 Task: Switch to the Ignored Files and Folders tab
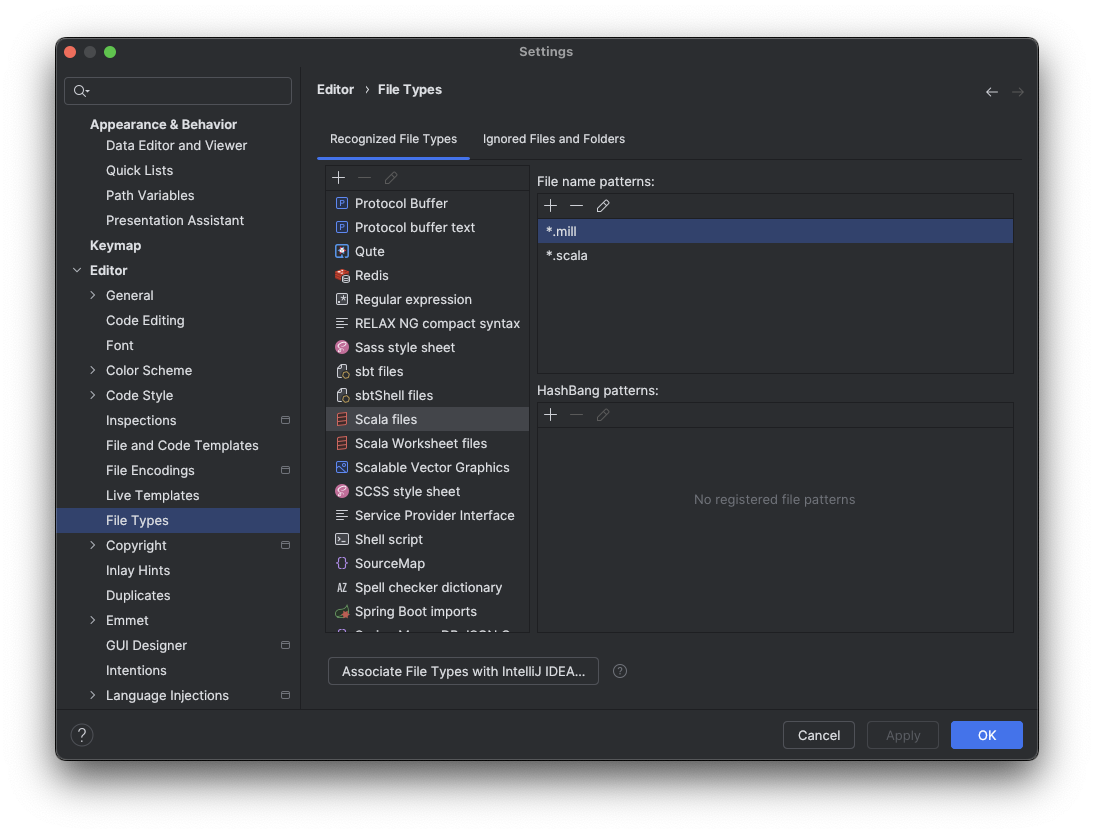point(553,139)
